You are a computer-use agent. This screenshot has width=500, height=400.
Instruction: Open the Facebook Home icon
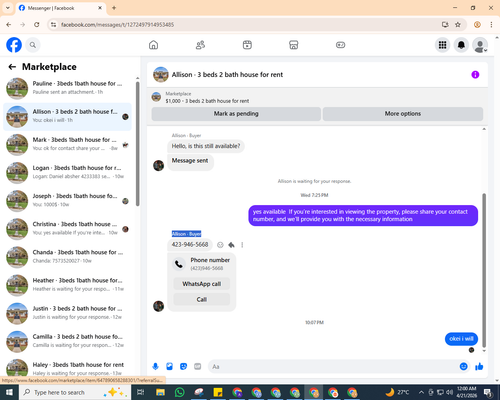pyautogui.click(x=153, y=45)
